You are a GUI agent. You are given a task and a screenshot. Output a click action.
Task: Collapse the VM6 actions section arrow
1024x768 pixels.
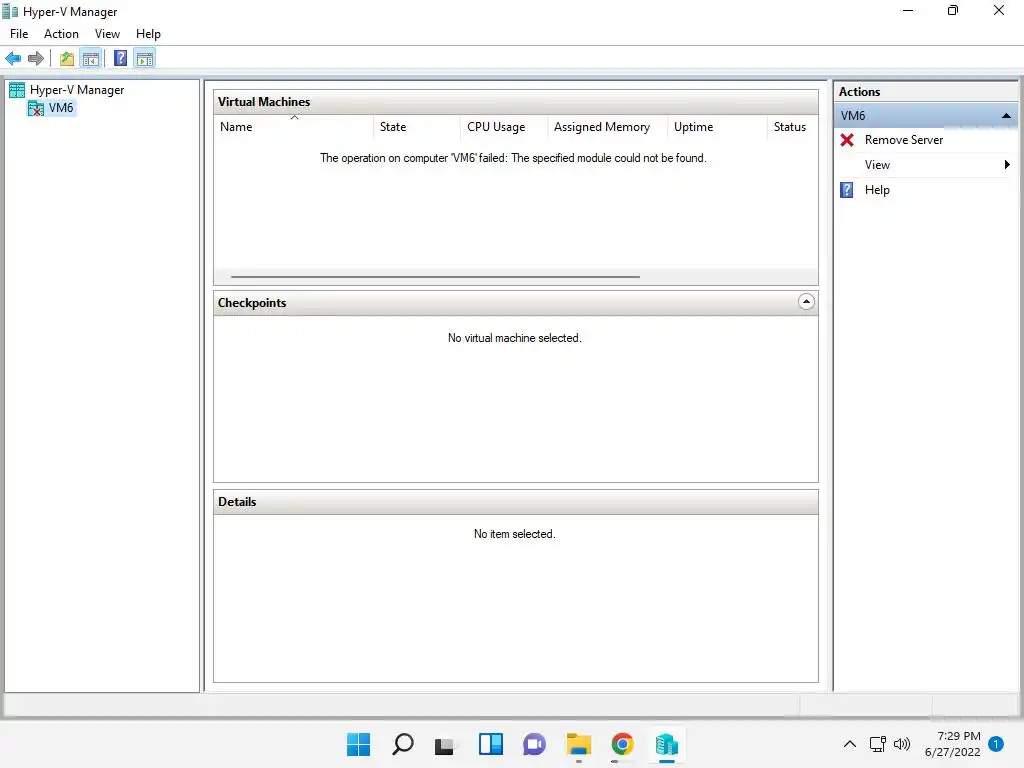1006,116
